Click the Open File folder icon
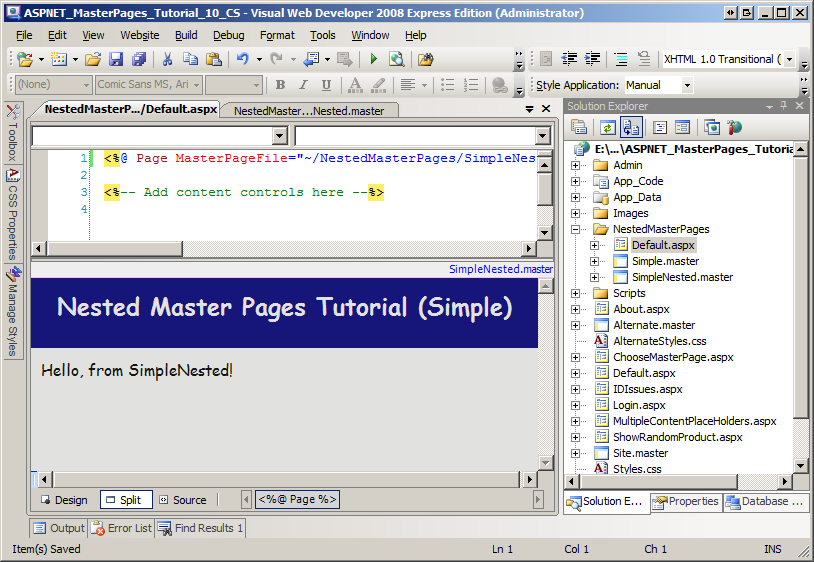This screenshot has width=814, height=562. (91, 60)
